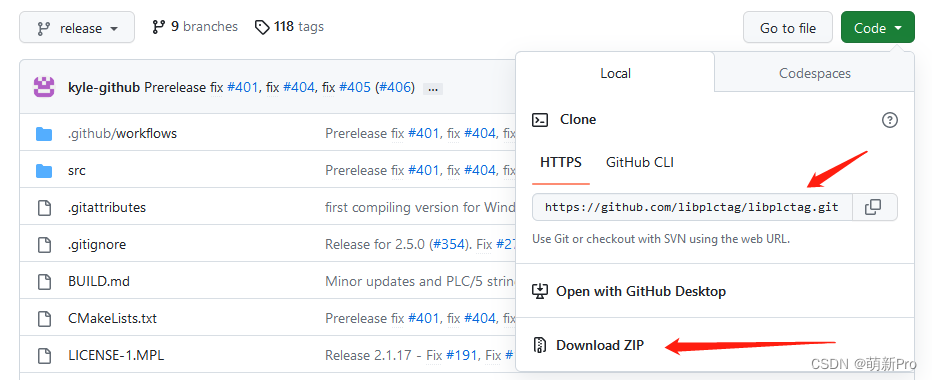The height and width of the screenshot is (380, 932).
Task: Open the .gitignore file
Action: [97, 244]
